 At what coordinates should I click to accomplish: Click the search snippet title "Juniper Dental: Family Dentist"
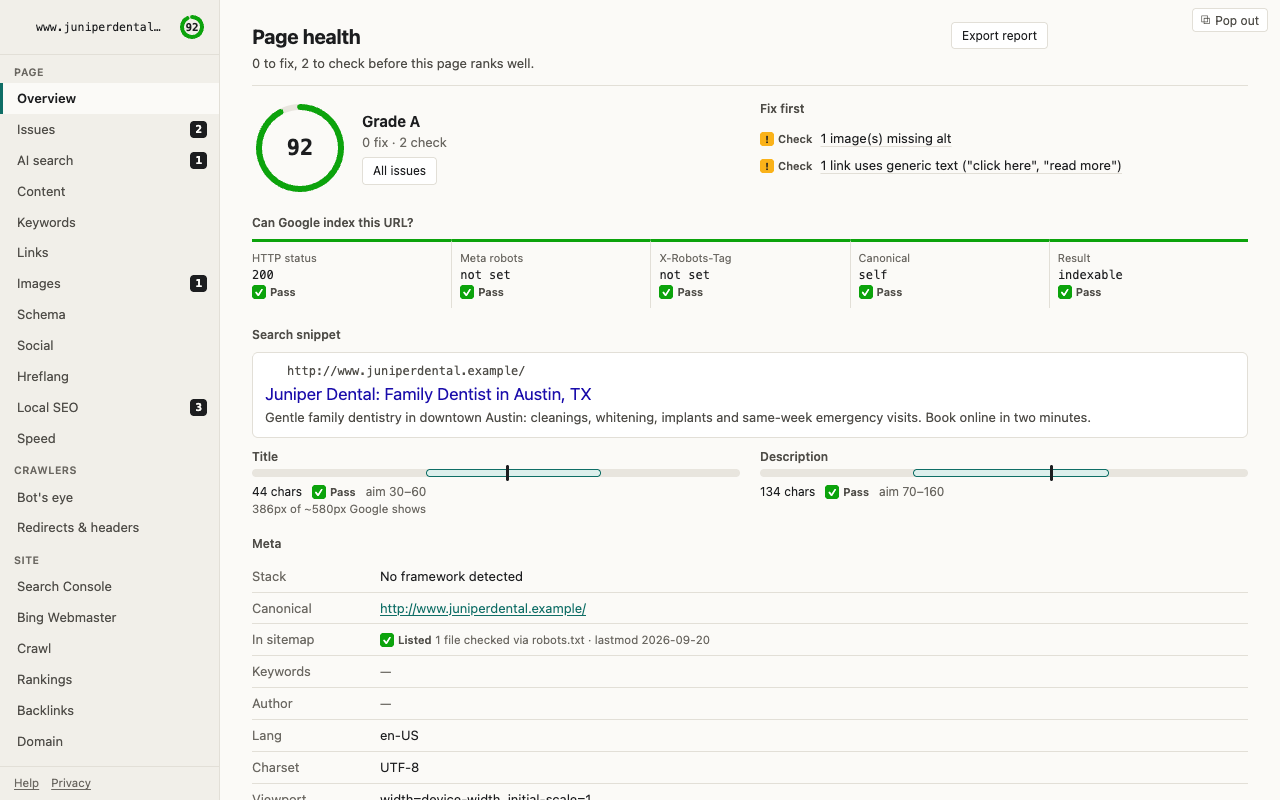428,394
